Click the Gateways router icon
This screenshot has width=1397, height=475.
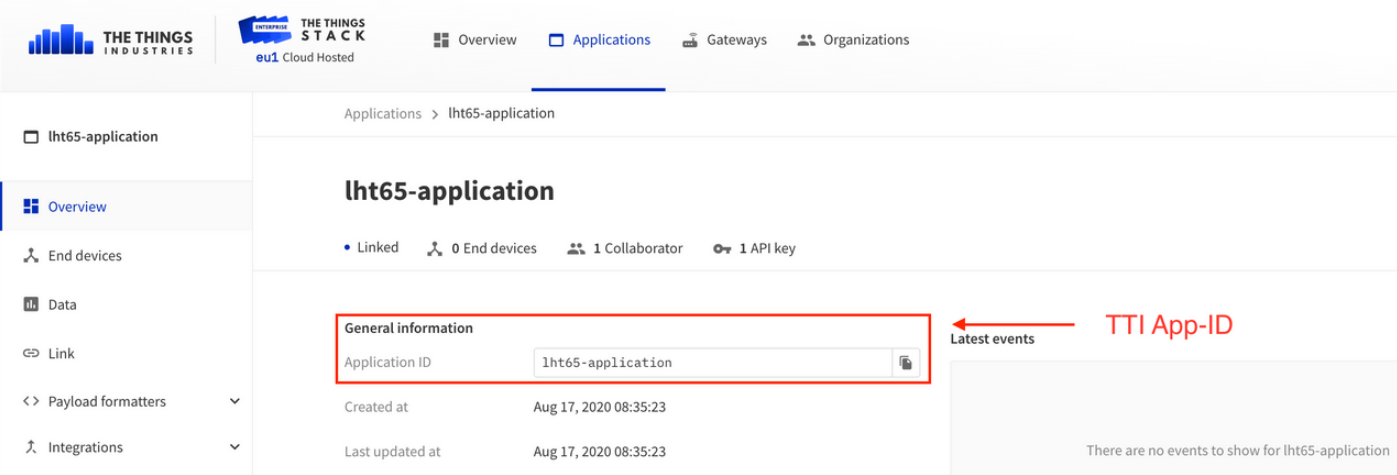(x=690, y=40)
